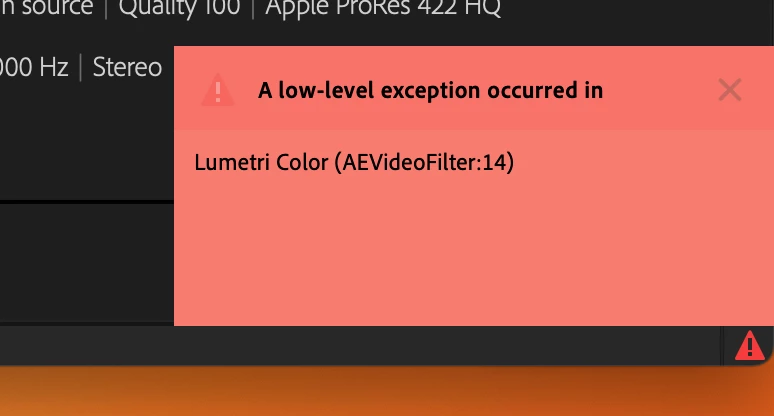Click the orange desktop wallpaper below the window
Screen dimensions: 774x416
(387, 391)
